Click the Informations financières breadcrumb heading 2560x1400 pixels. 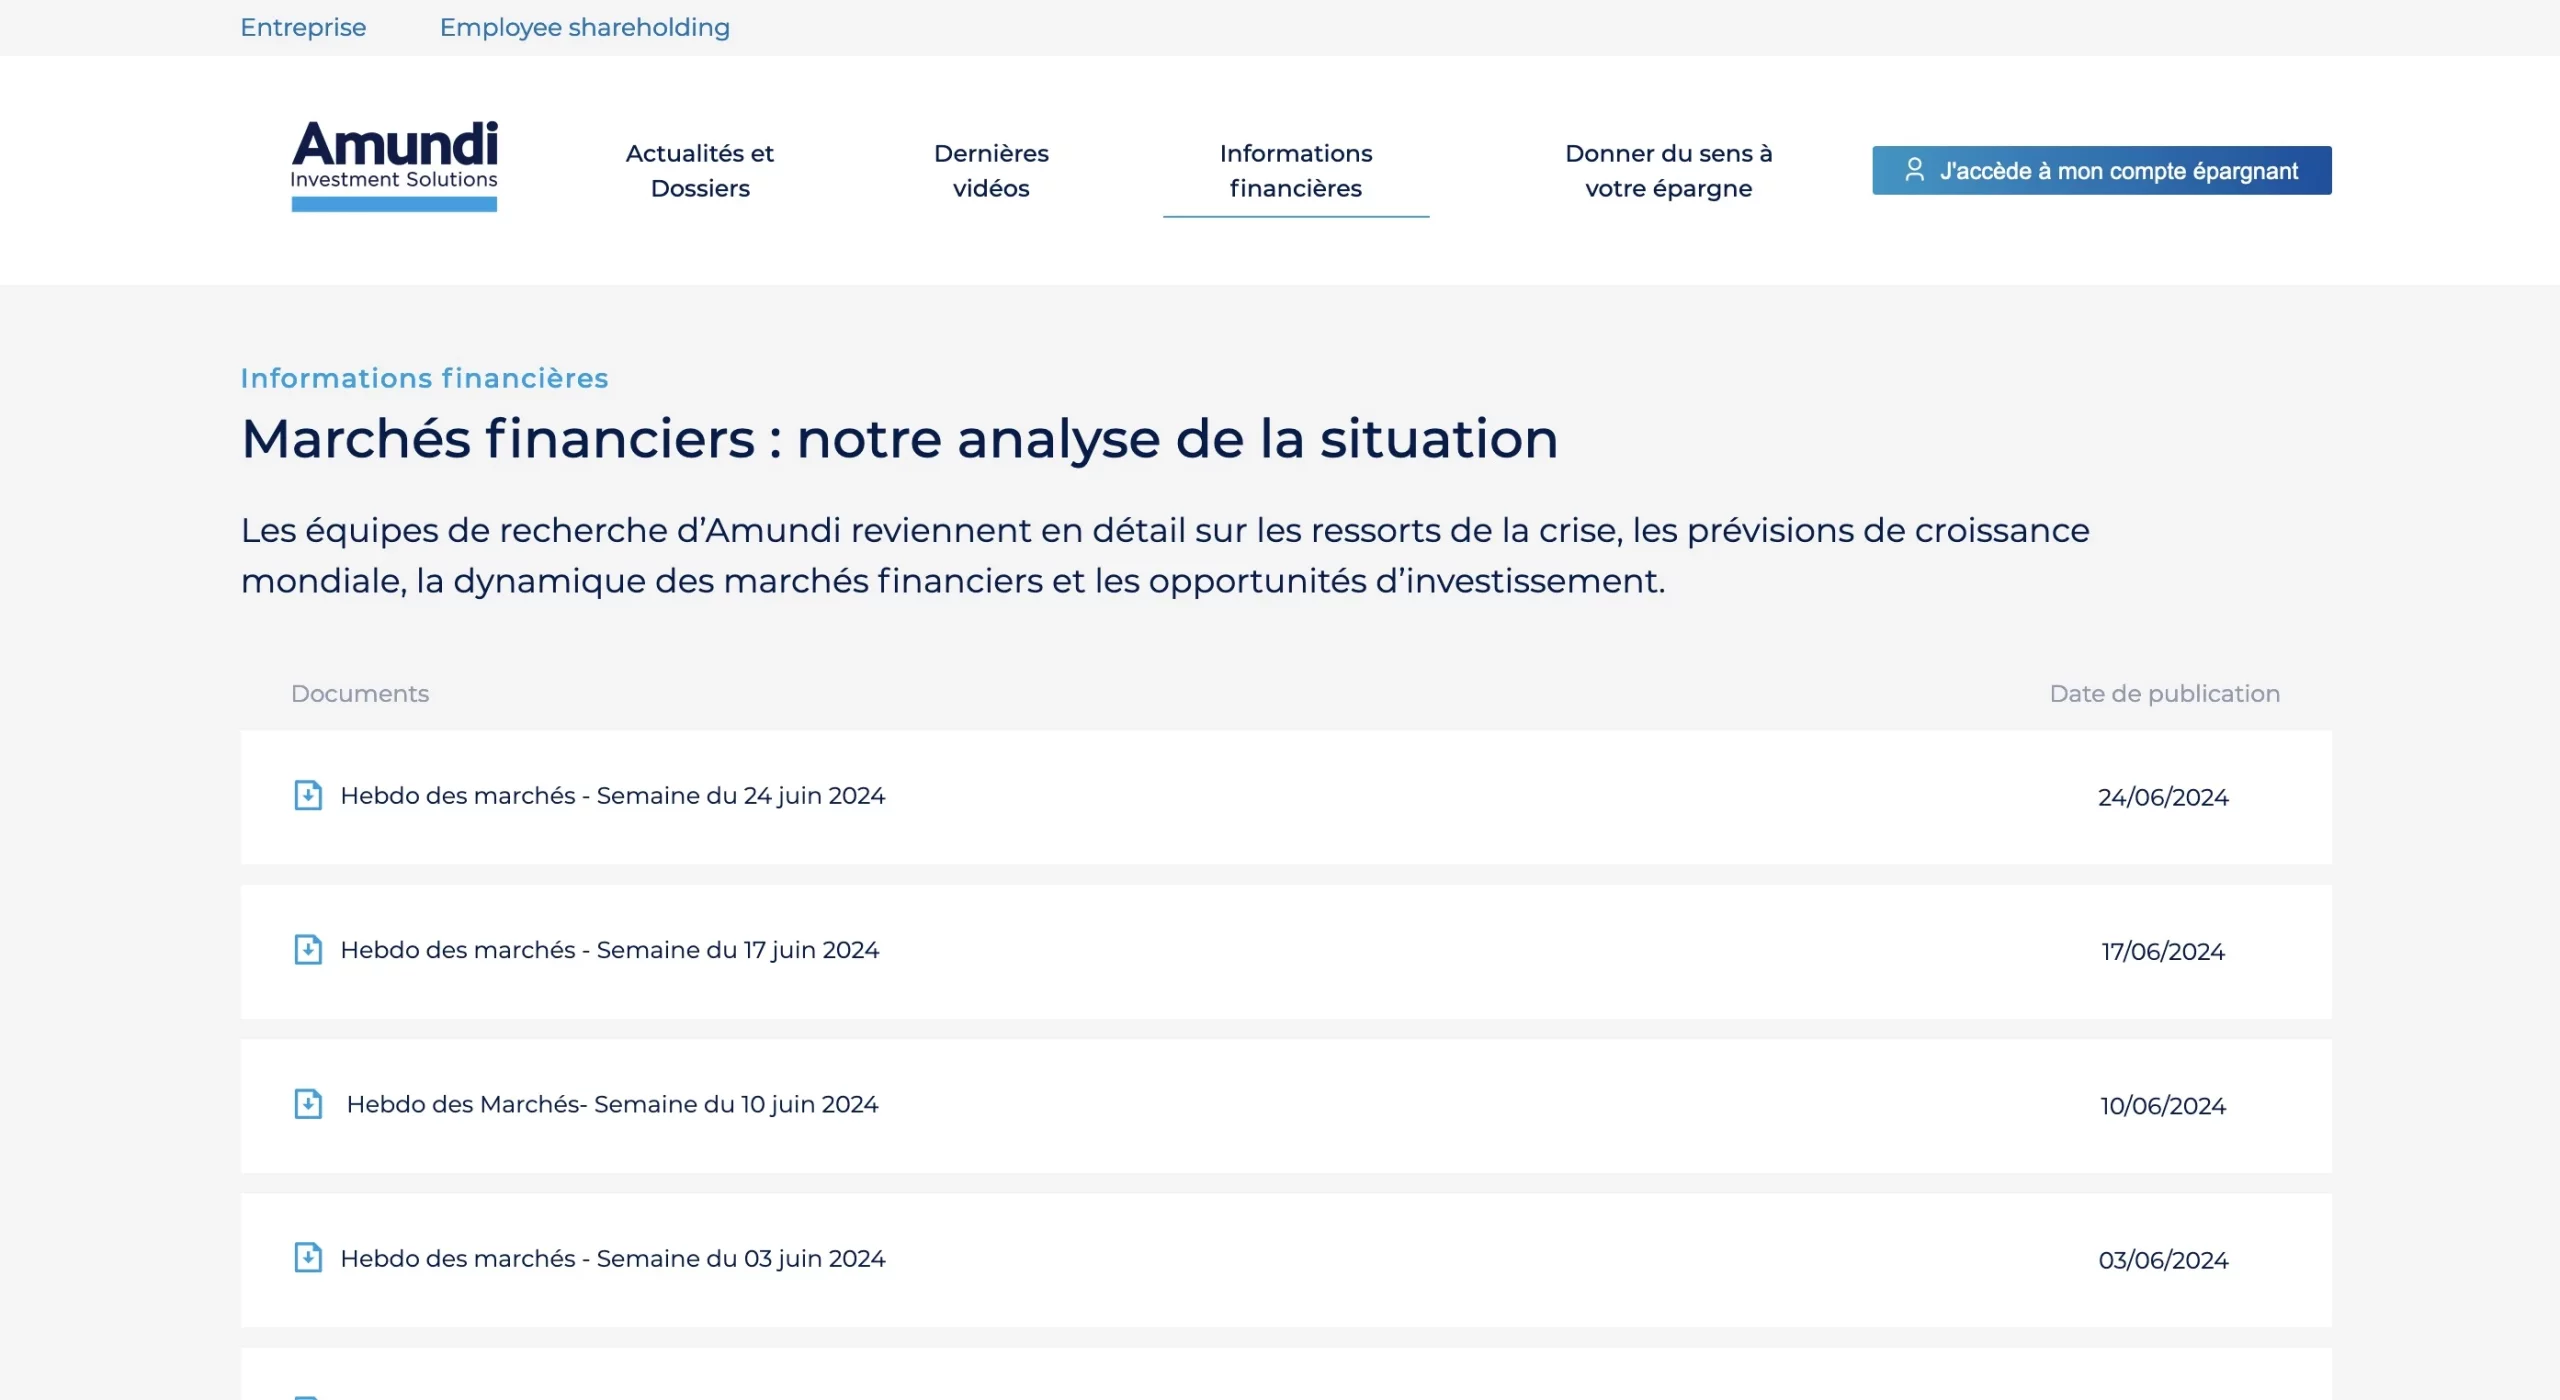(x=424, y=378)
